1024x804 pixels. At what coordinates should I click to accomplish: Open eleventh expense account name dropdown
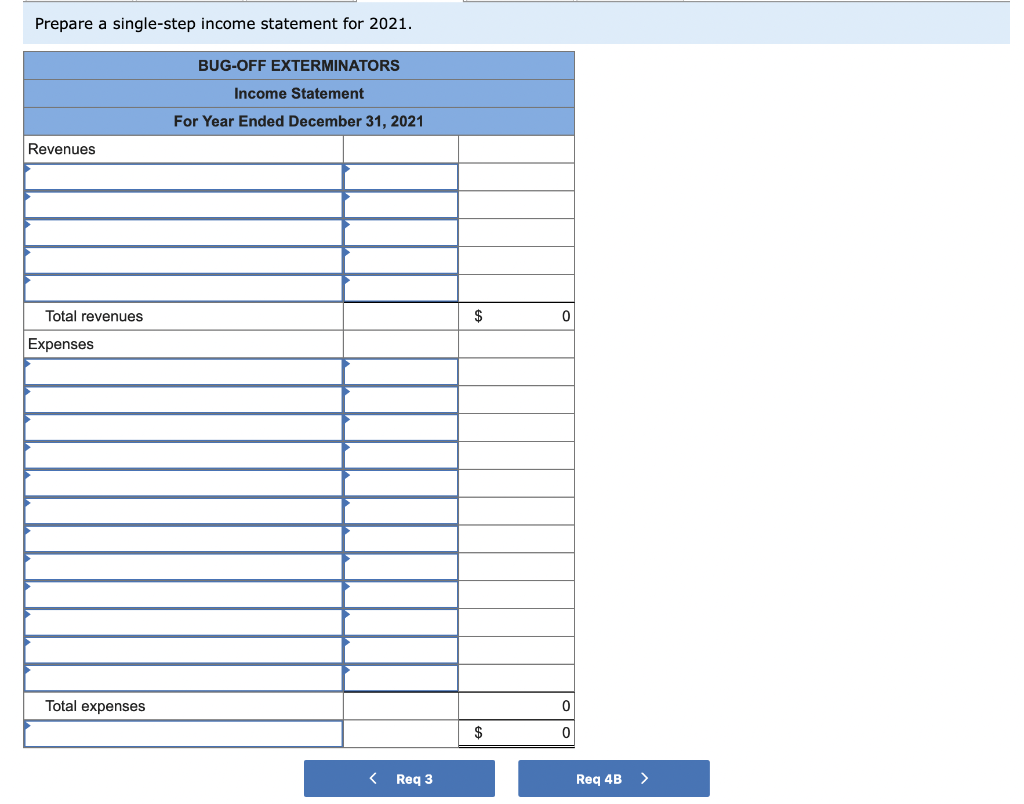pos(184,650)
